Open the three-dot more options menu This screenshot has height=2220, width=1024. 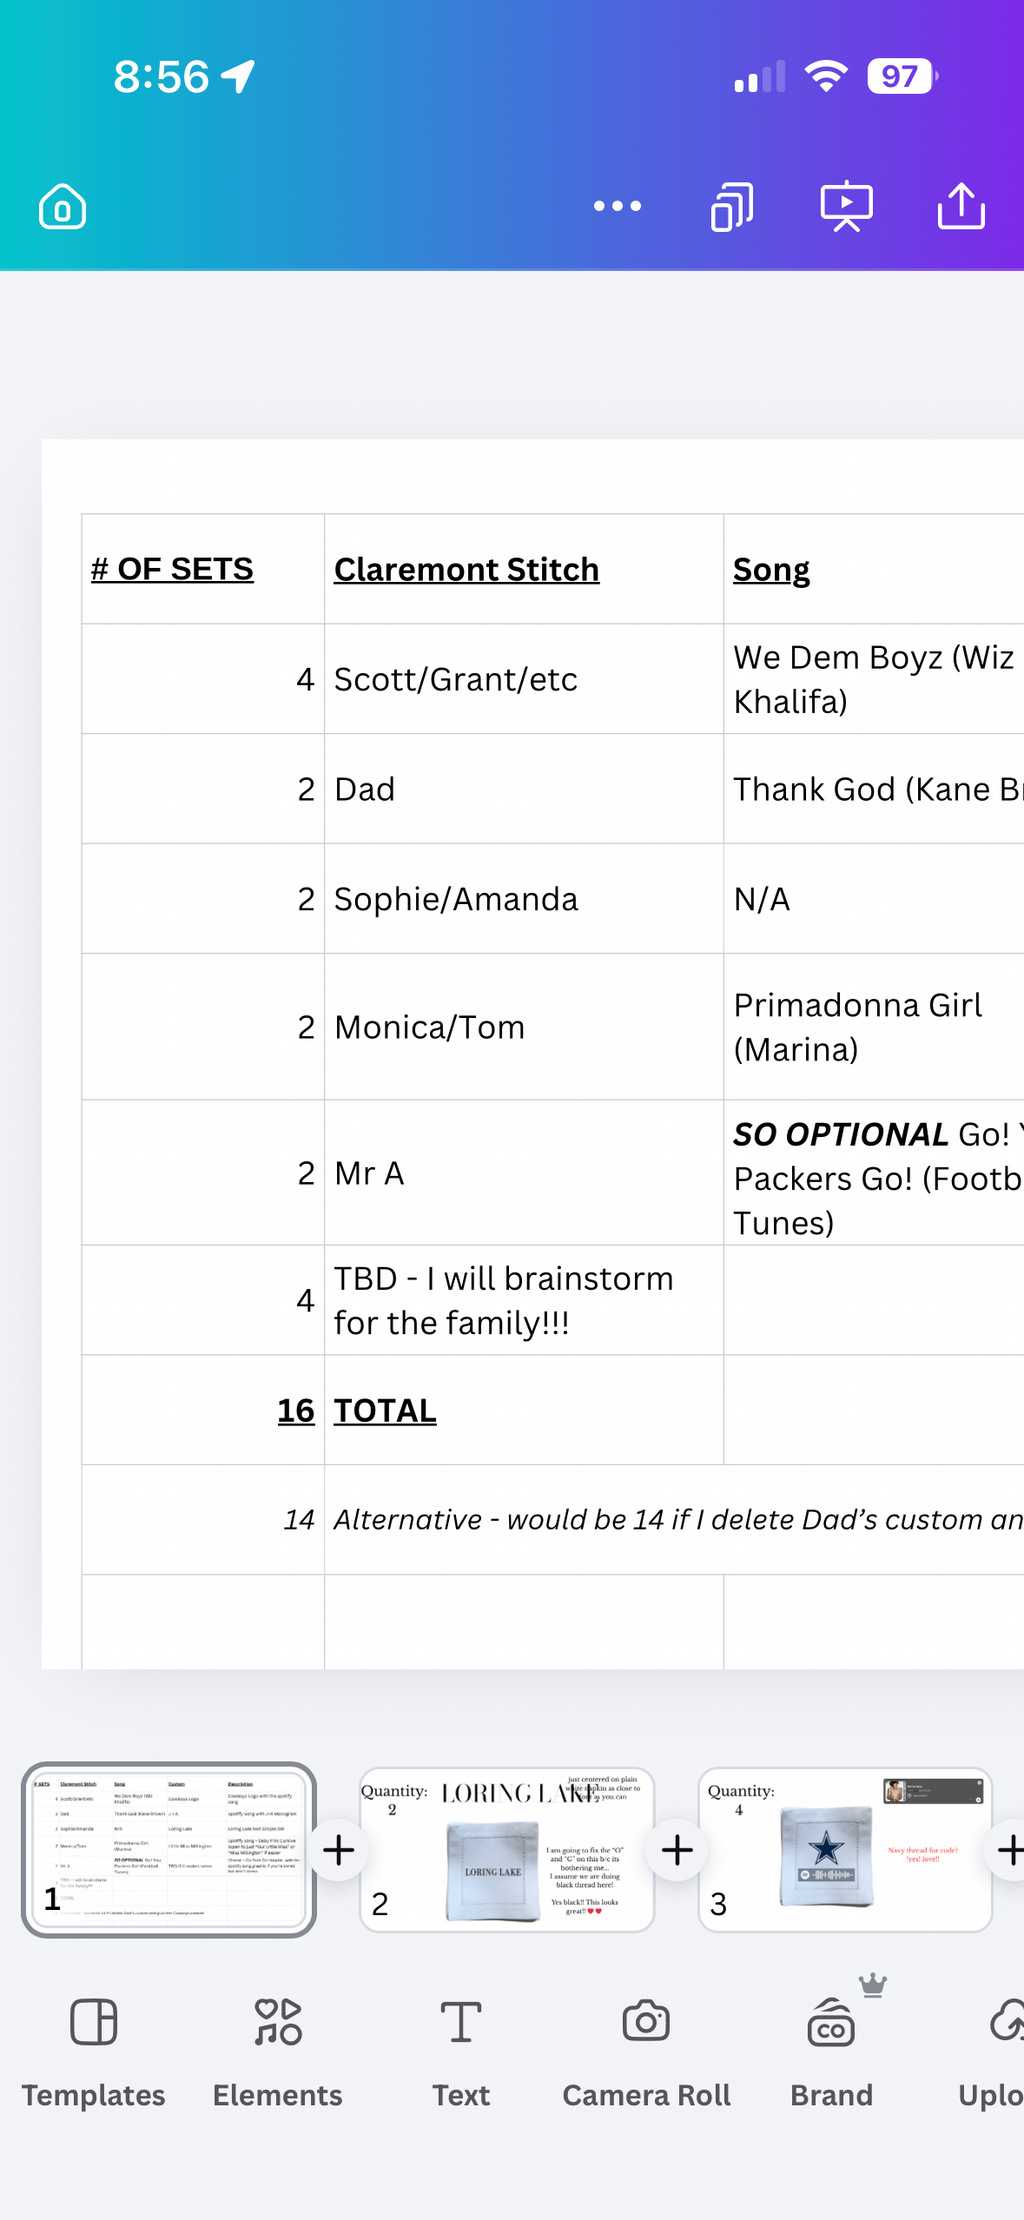(617, 206)
